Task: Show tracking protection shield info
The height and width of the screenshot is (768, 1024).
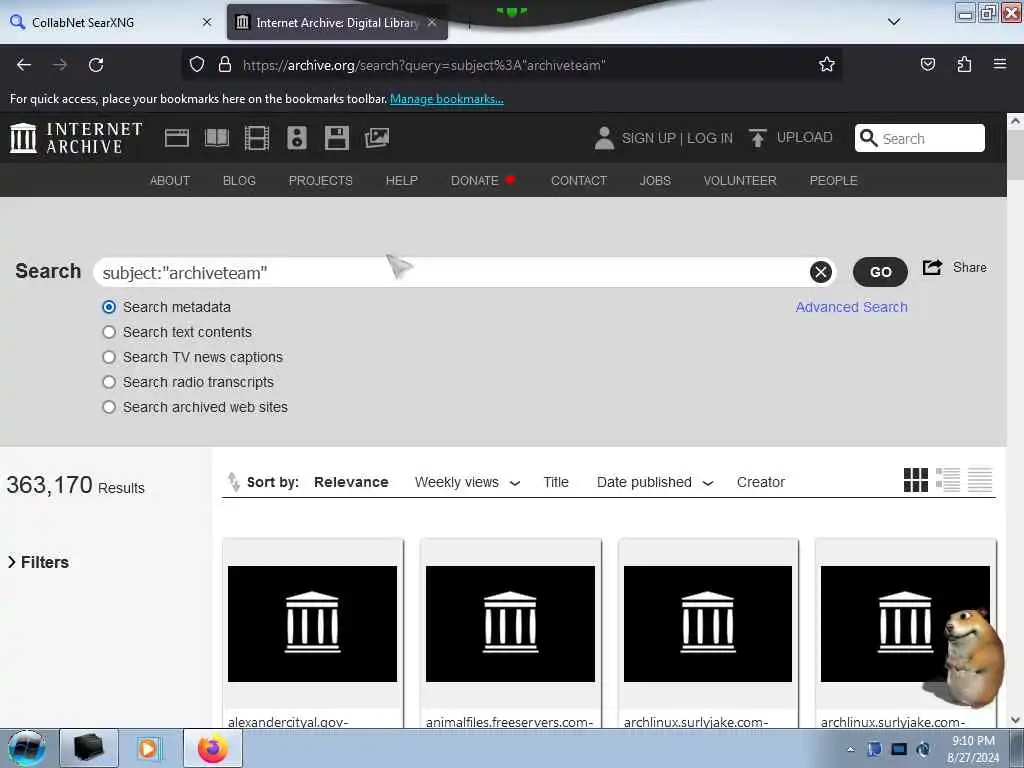Action: pyautogui.click(x=197, y=65)
